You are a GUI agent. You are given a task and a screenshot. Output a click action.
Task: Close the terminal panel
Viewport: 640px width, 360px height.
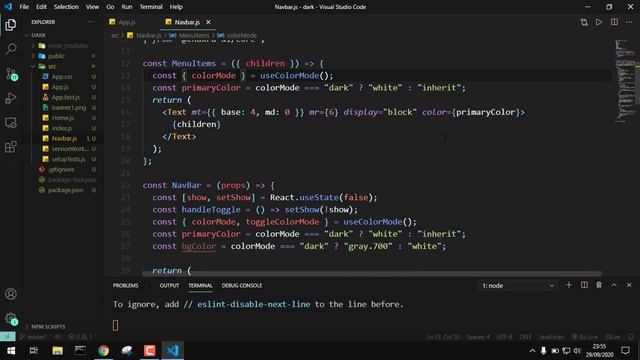pyautogui.click(x=629, y=285)
